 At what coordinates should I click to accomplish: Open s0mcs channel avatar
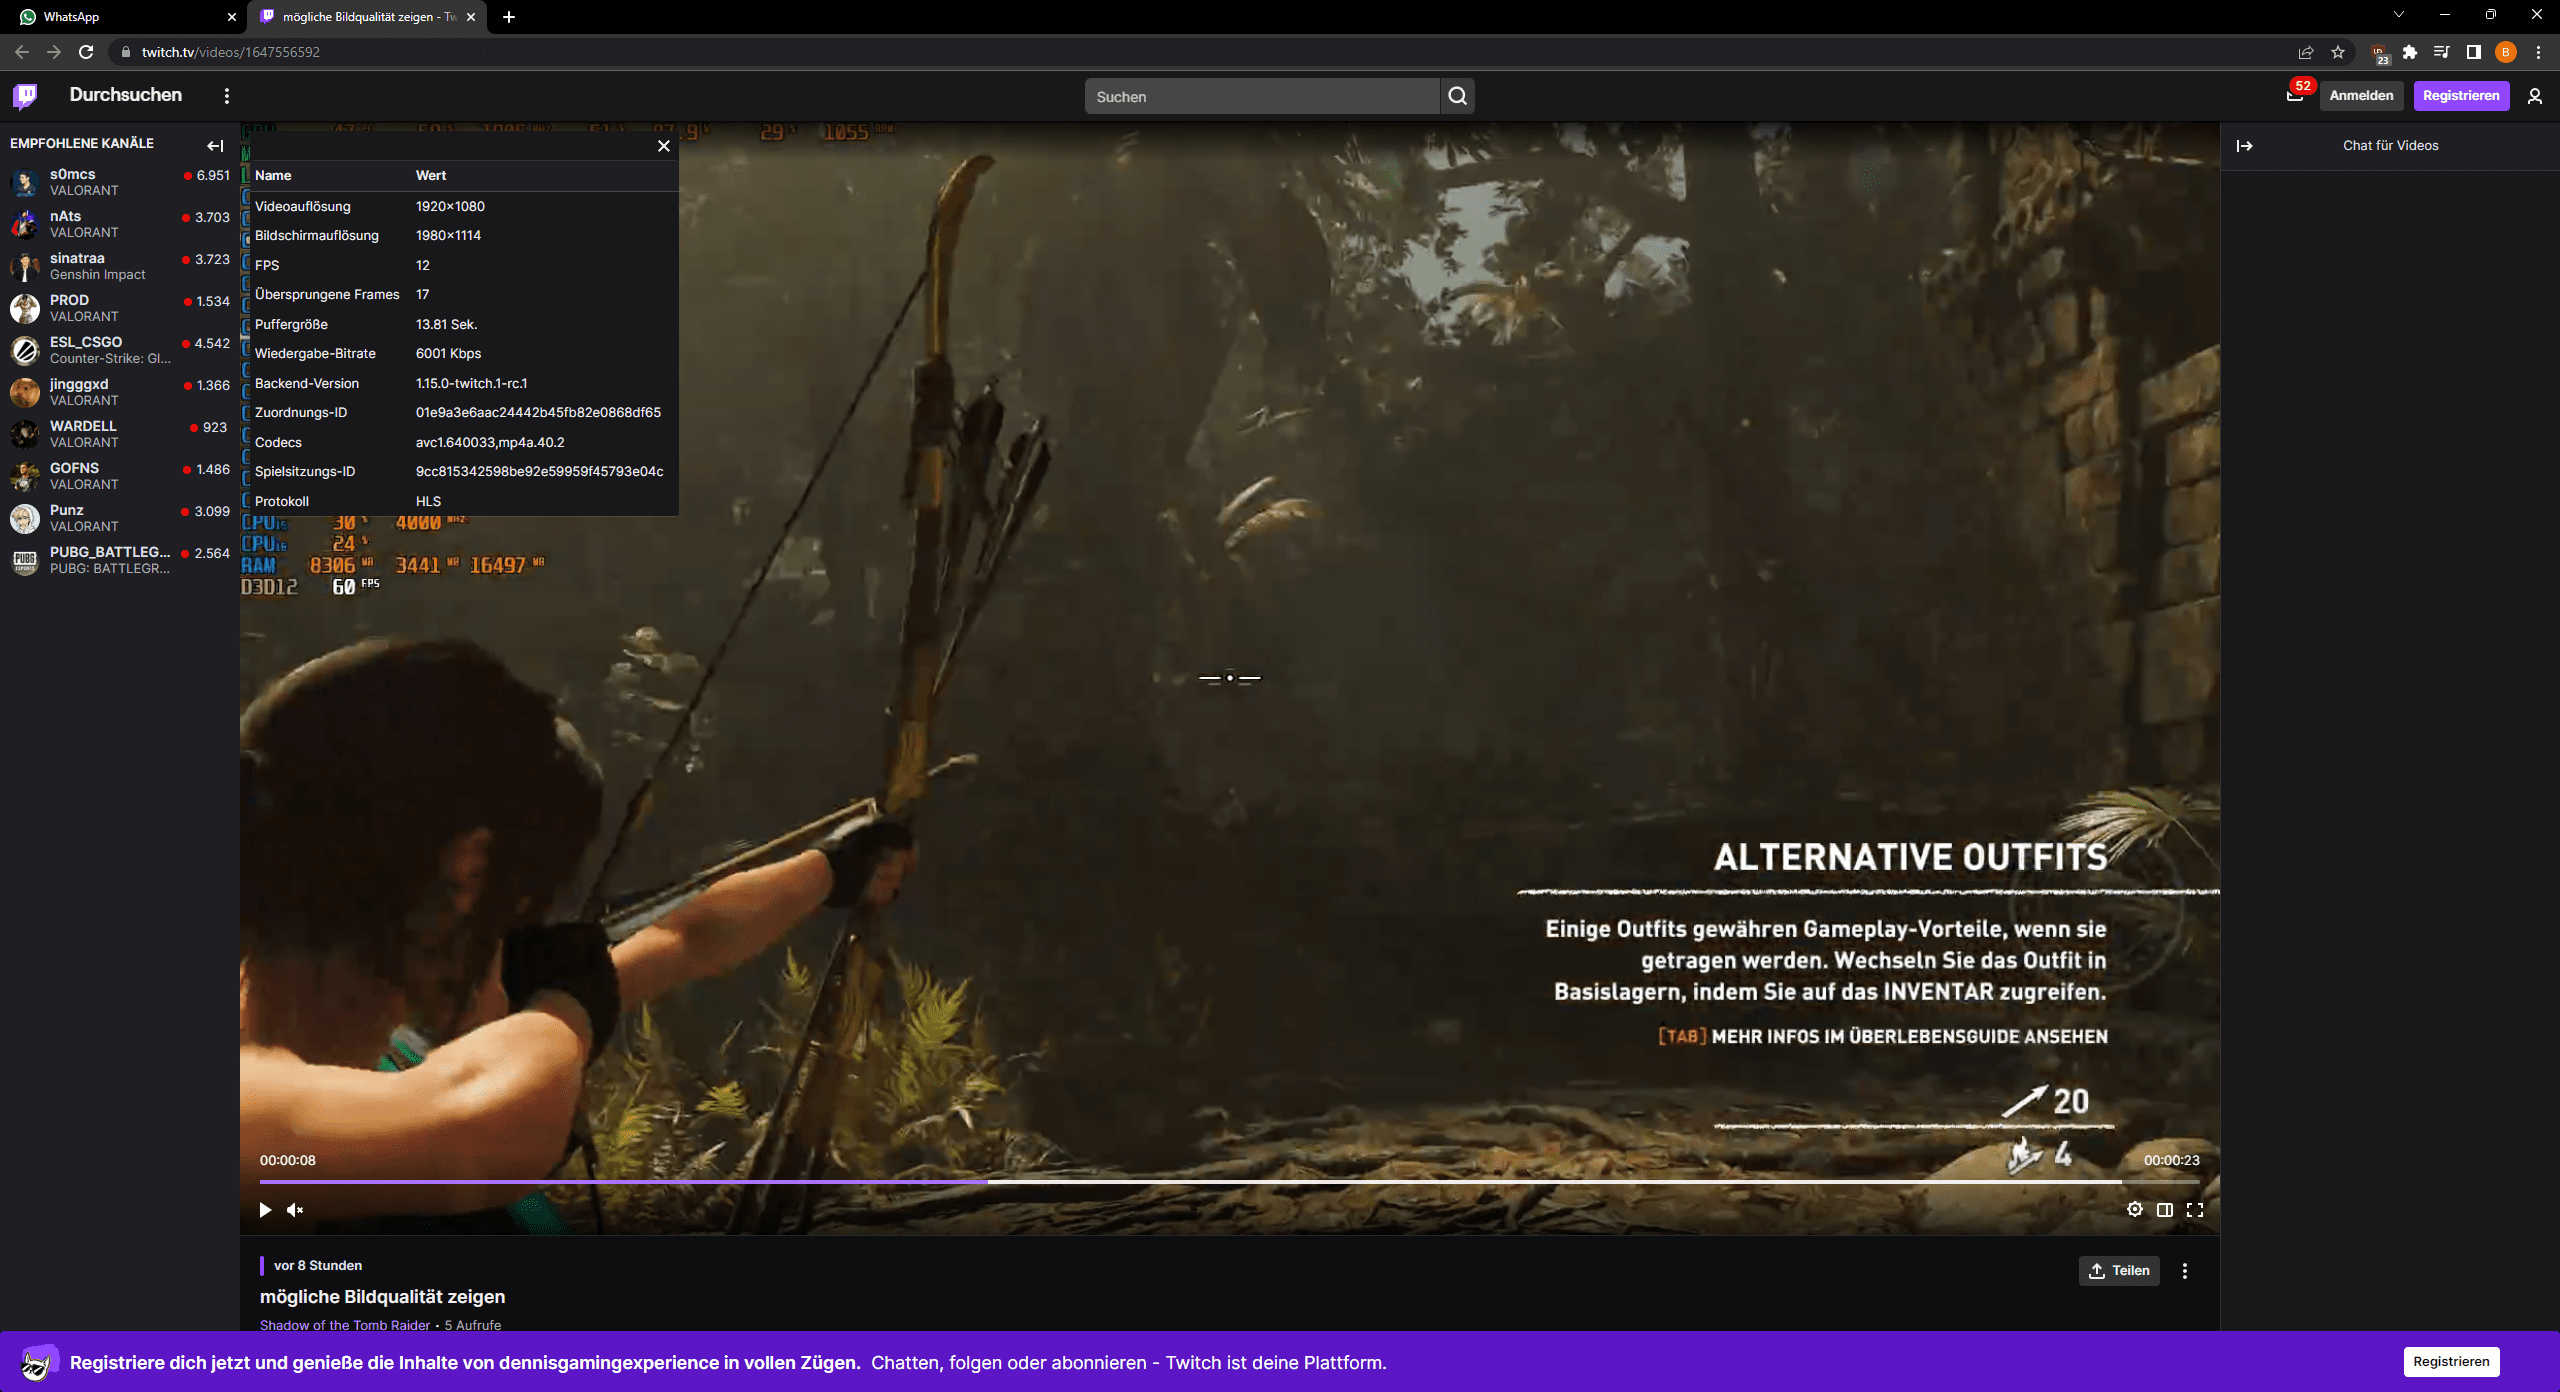(x=25, y=182)
